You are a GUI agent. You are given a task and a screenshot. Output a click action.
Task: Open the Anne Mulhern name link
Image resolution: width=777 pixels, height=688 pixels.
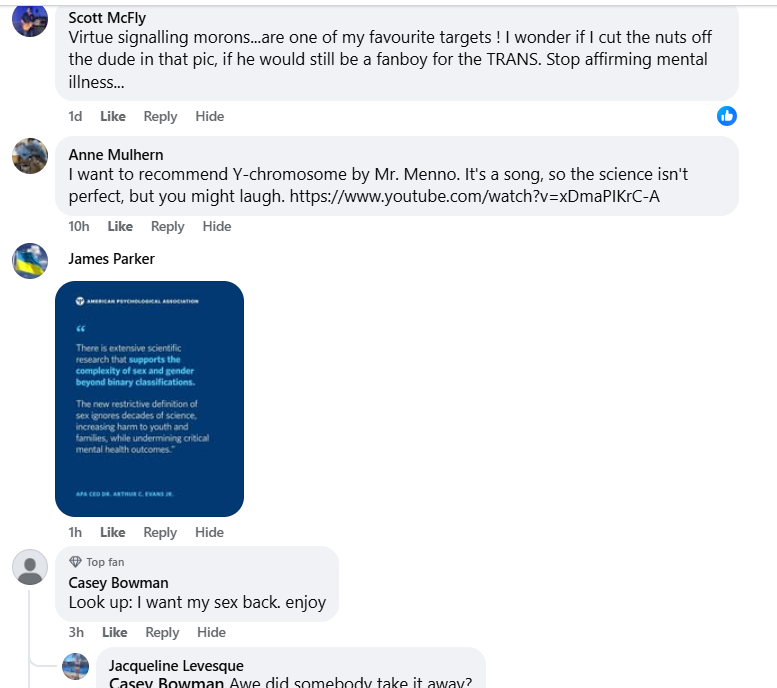116,154
